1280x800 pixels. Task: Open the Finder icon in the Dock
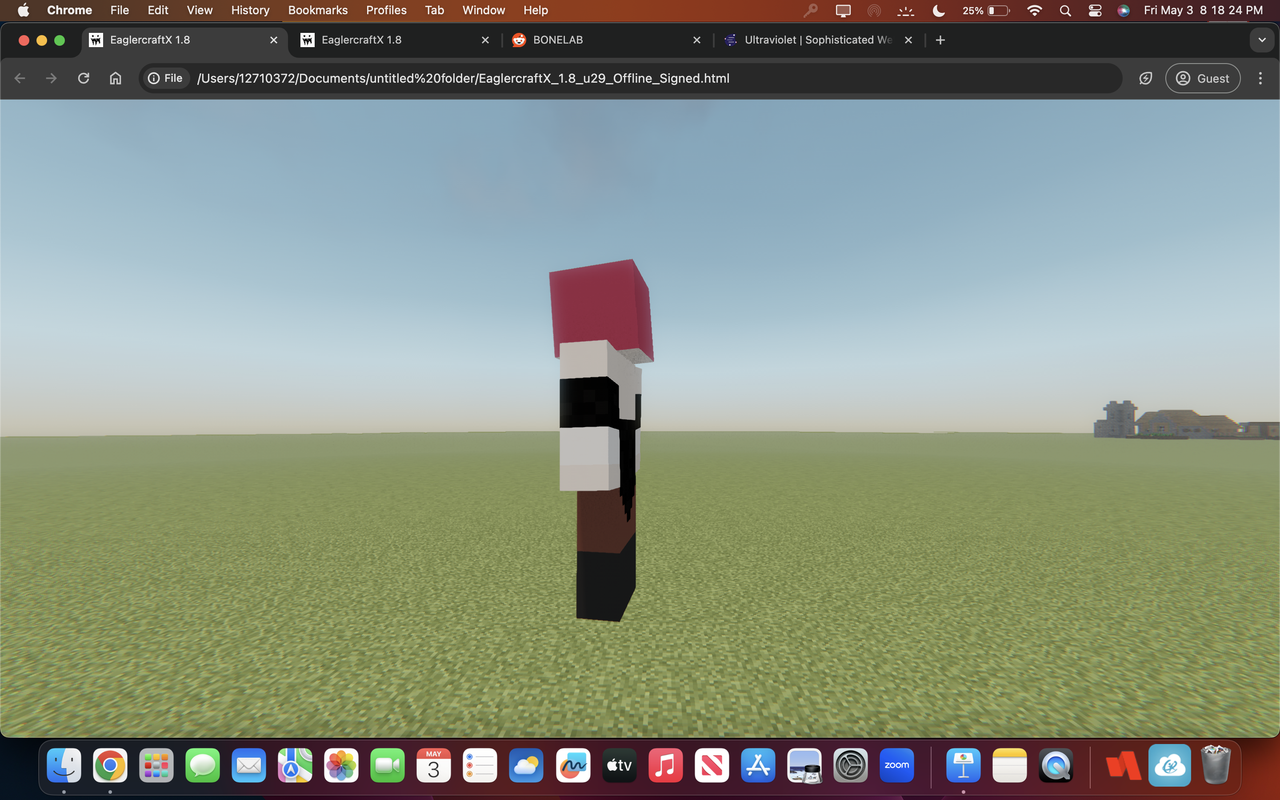point(64,766)
